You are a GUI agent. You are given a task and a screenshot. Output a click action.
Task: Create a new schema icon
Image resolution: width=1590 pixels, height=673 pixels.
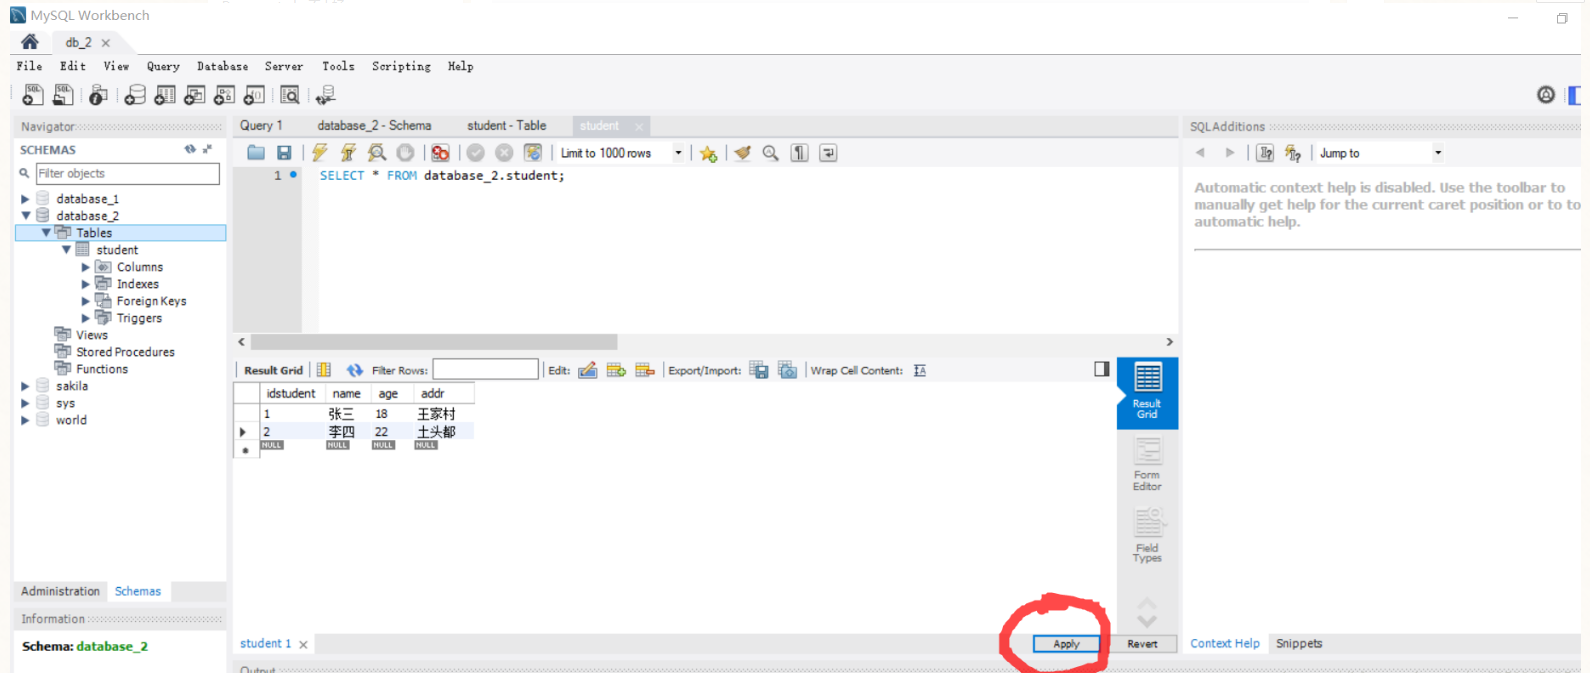tap(135, 95)
